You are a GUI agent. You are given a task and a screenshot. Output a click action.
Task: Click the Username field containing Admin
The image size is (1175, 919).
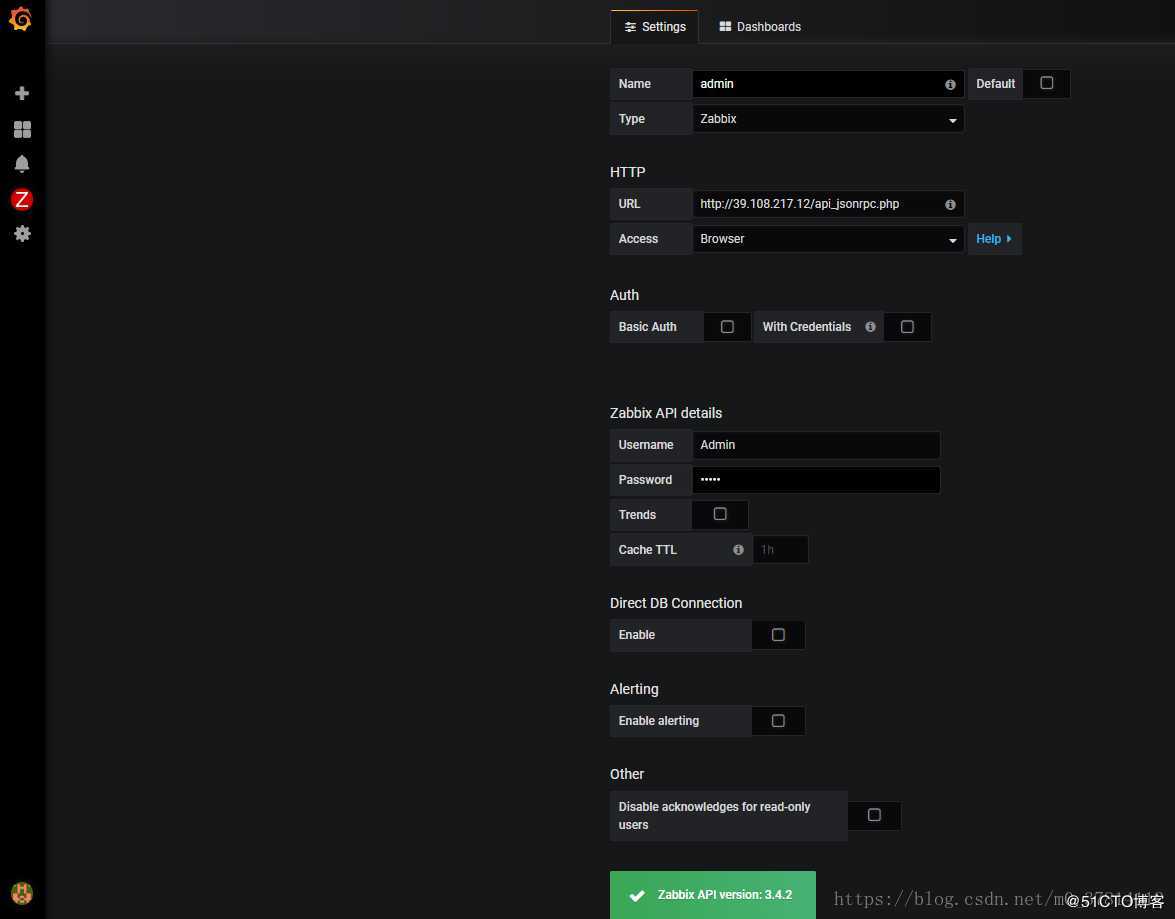[816, 445]
